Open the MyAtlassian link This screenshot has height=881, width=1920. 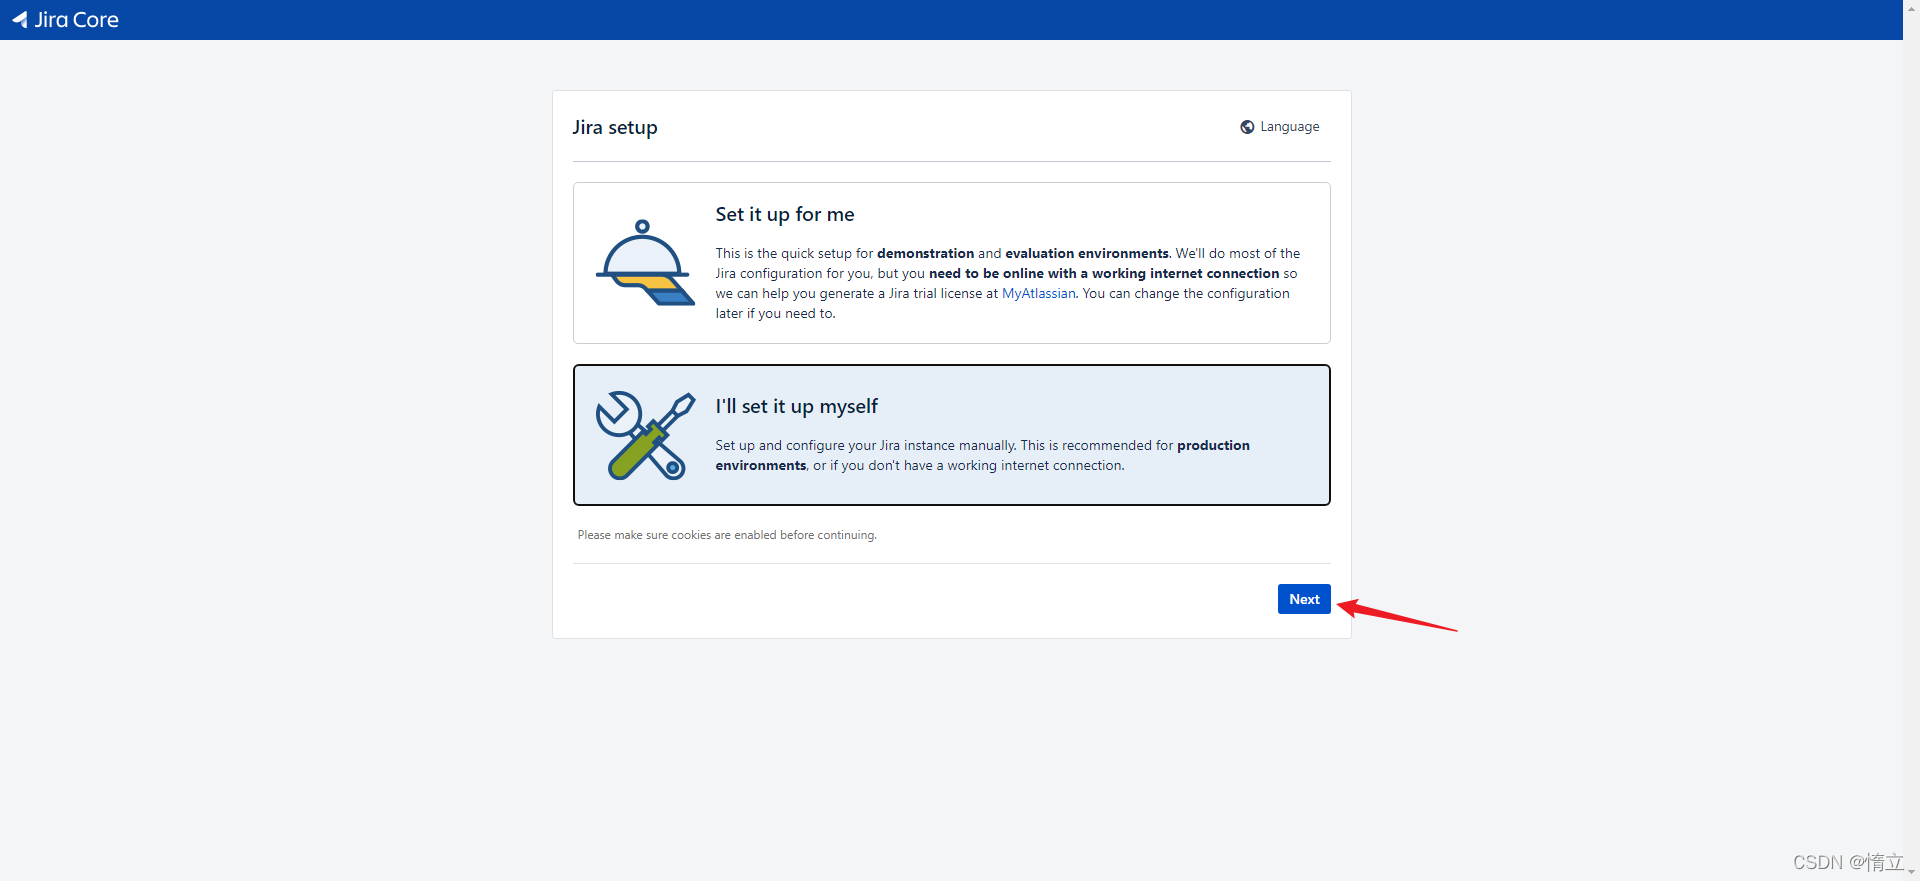pyautogui.click(x=1038, y=294)
